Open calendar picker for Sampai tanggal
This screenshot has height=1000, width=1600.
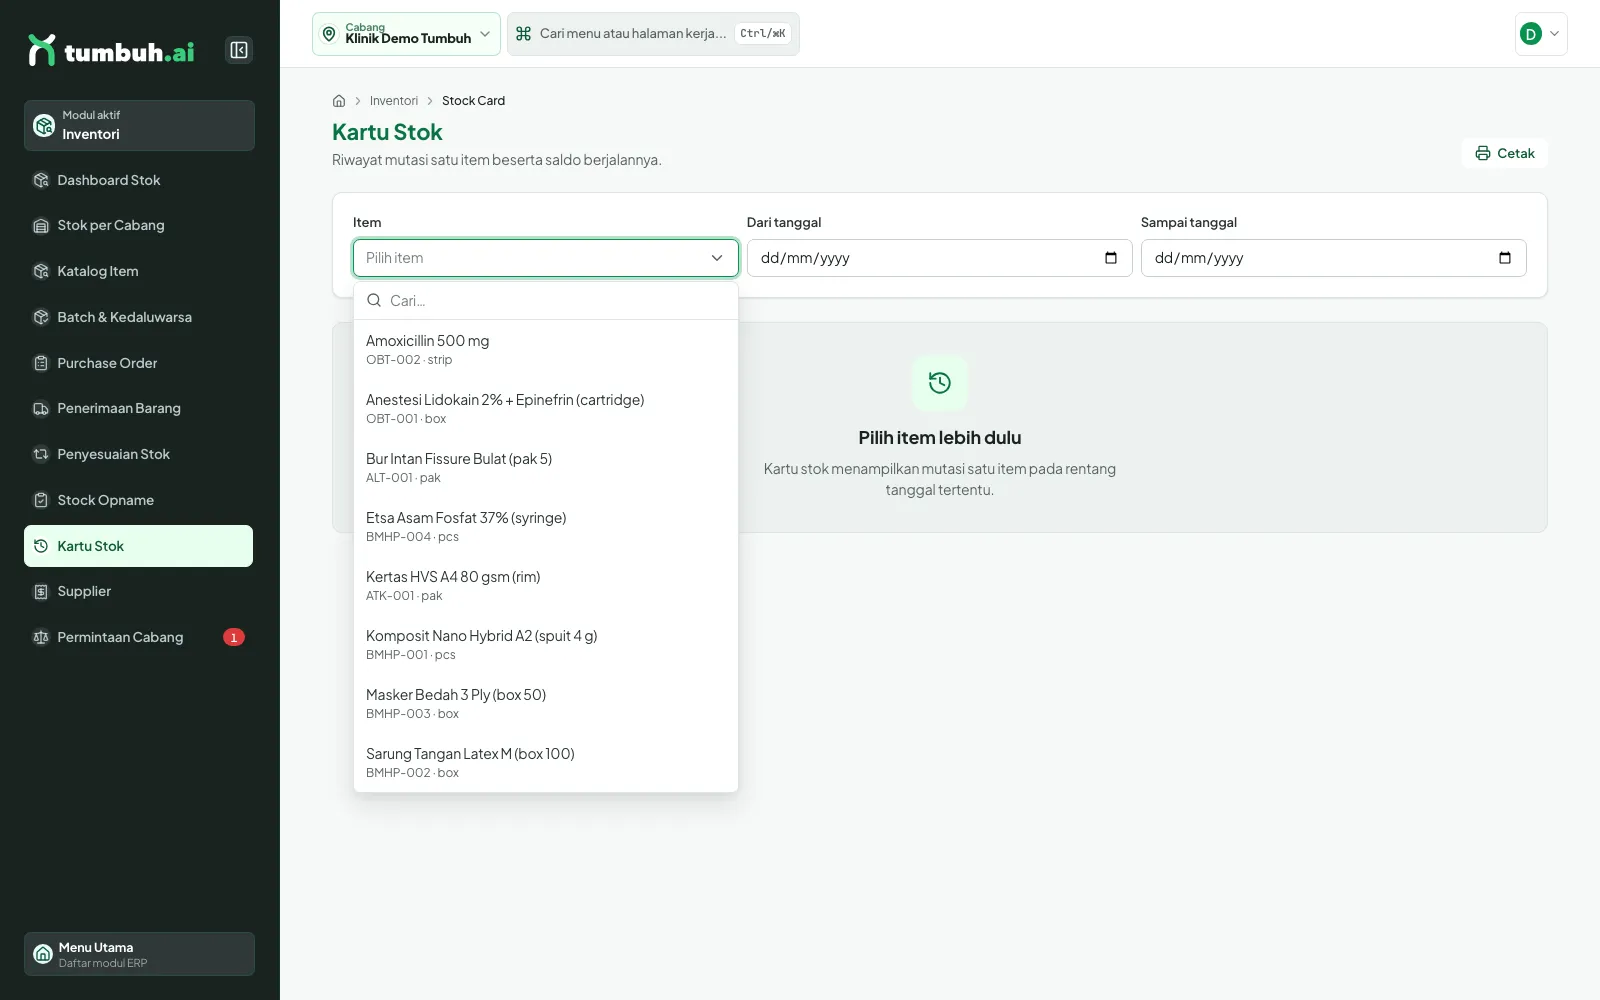[1505, 258]
